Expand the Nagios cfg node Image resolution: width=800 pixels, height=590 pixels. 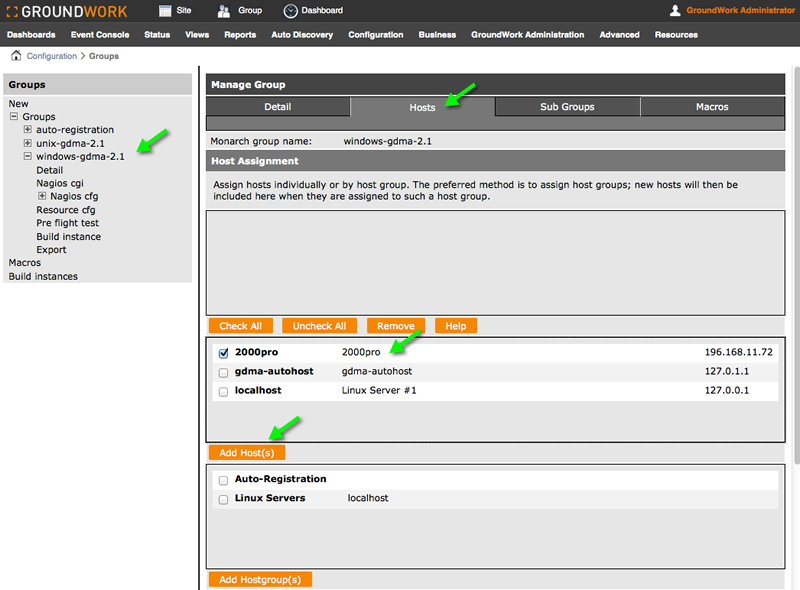click(42, 196)
